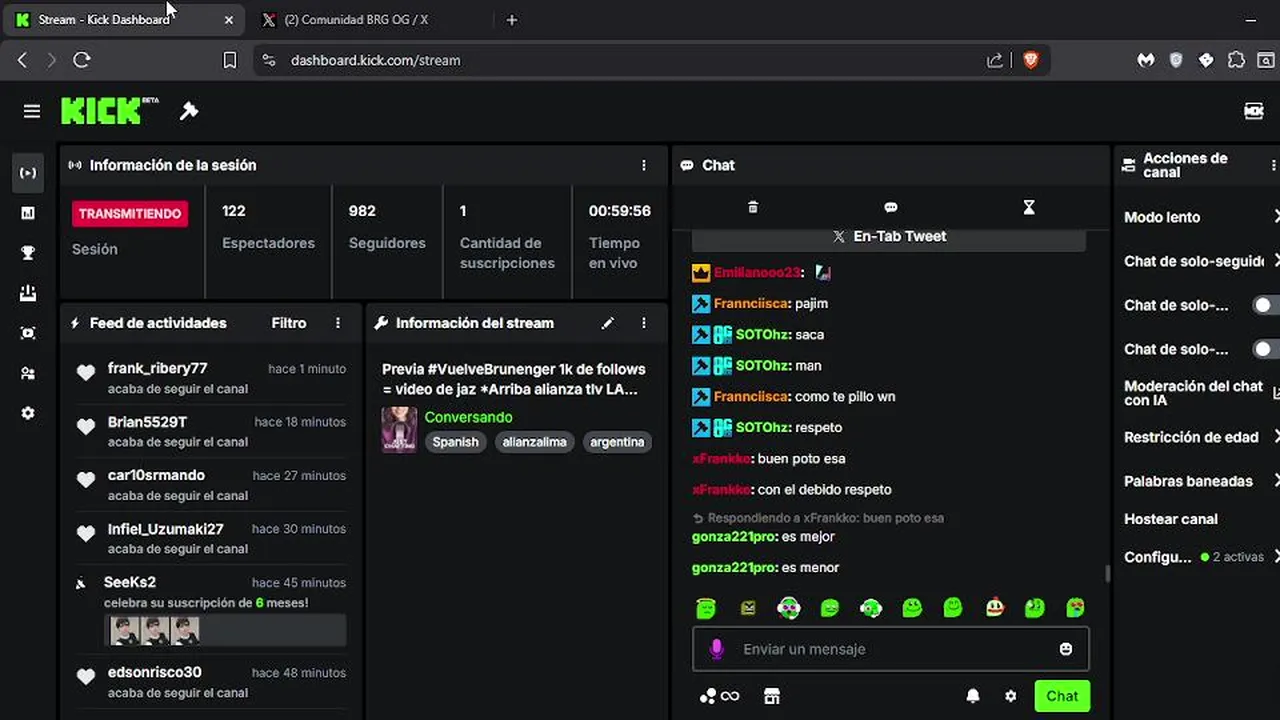Click the points infinity icon below chat
1280x720 pixels.
tap(720, 696)
